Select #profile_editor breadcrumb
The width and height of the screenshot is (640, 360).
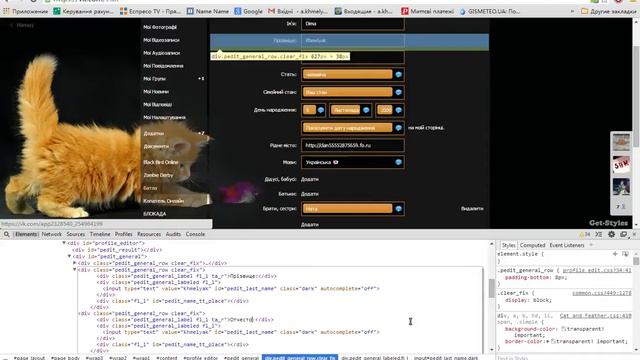pos(201,358)
